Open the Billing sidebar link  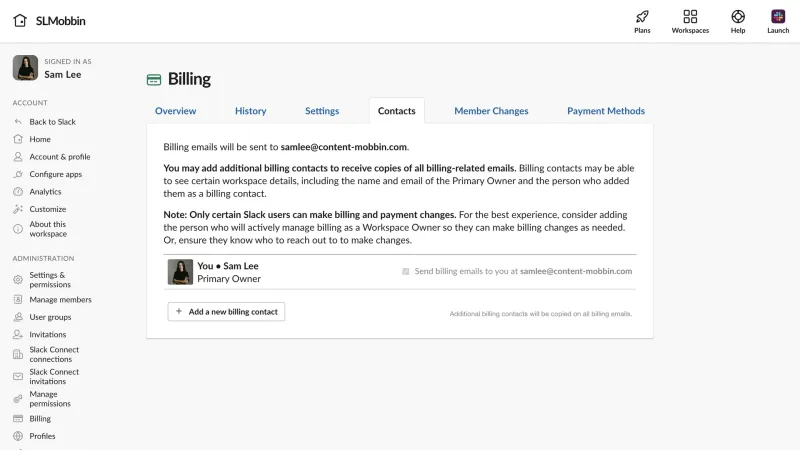(x=40, y=418)
